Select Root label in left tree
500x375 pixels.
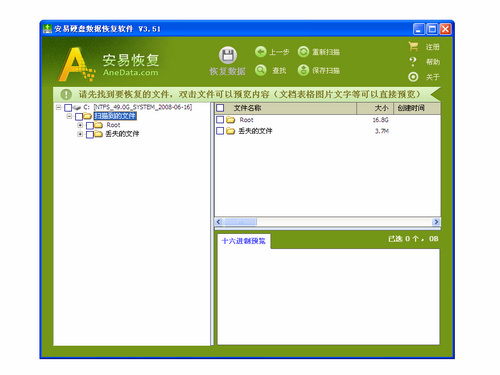113,125
